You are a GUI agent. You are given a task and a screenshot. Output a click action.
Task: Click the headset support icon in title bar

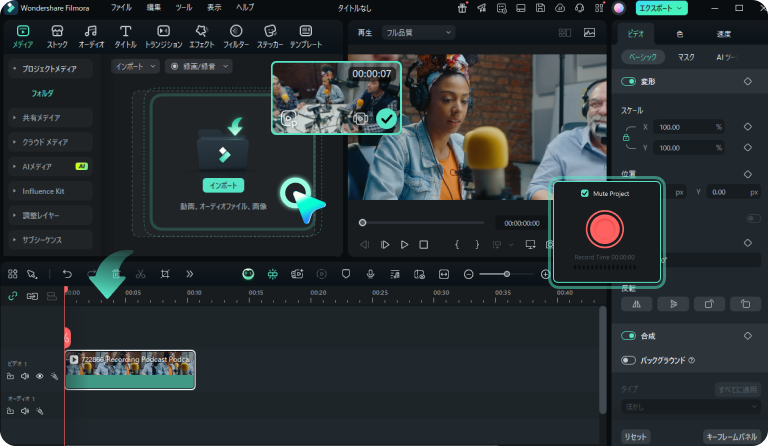pos(579,8)
